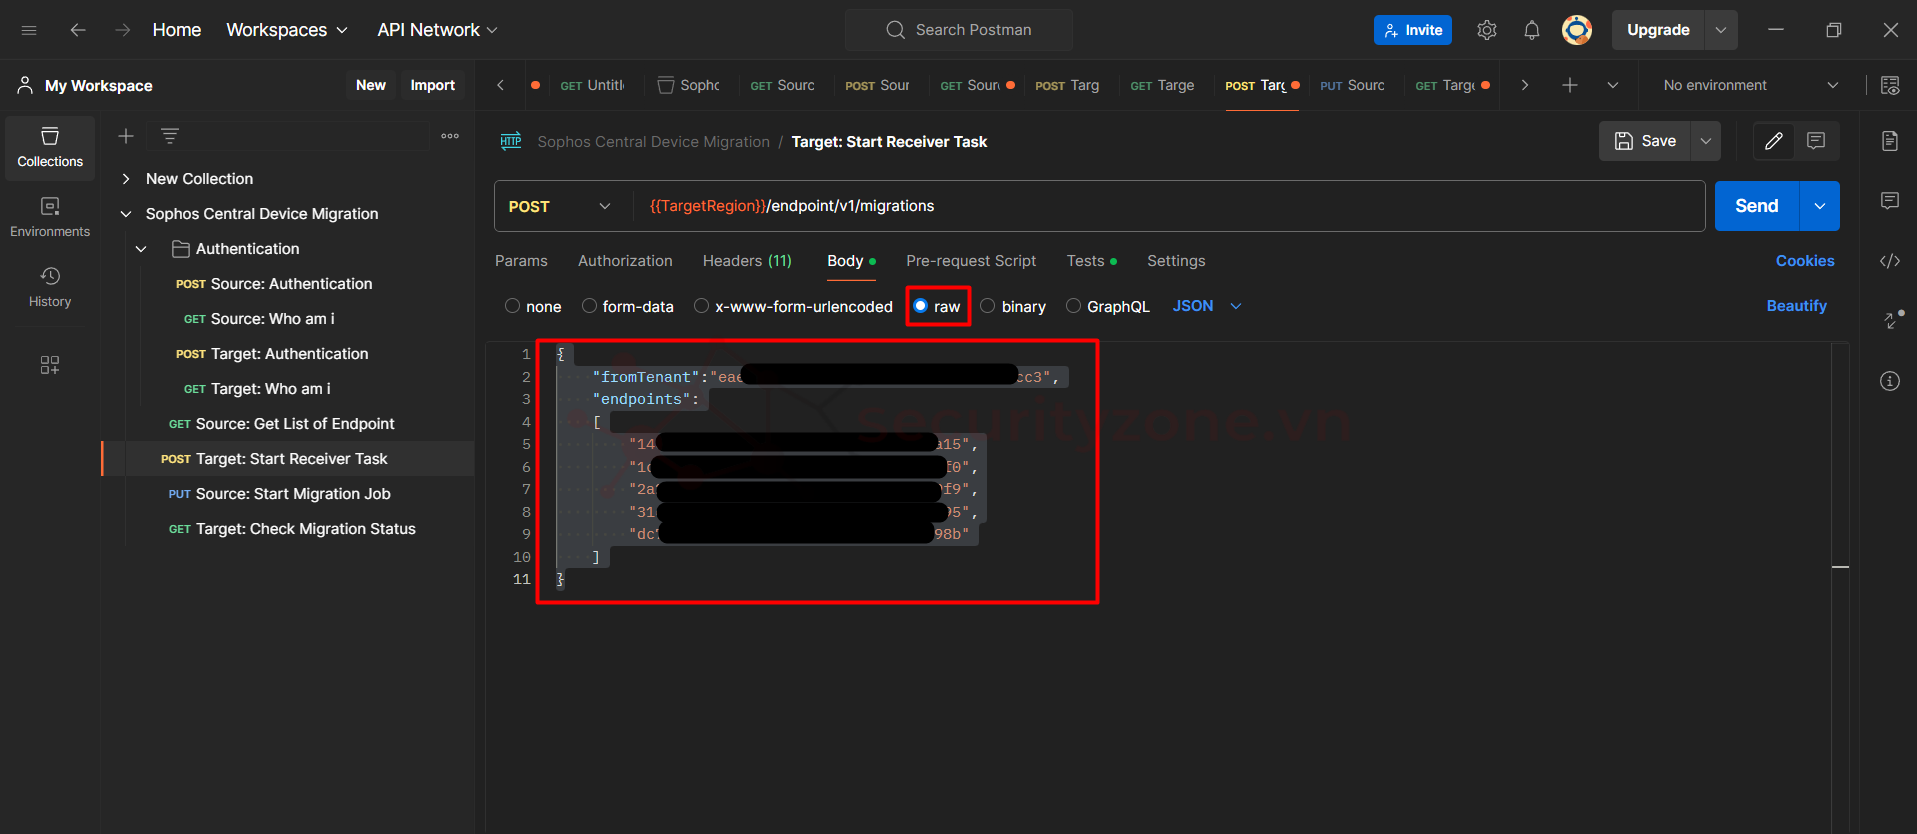Open the API Network dropdown
This screenshot has height=834, width=1917.
pyautogui.click(x=437, y=30)
